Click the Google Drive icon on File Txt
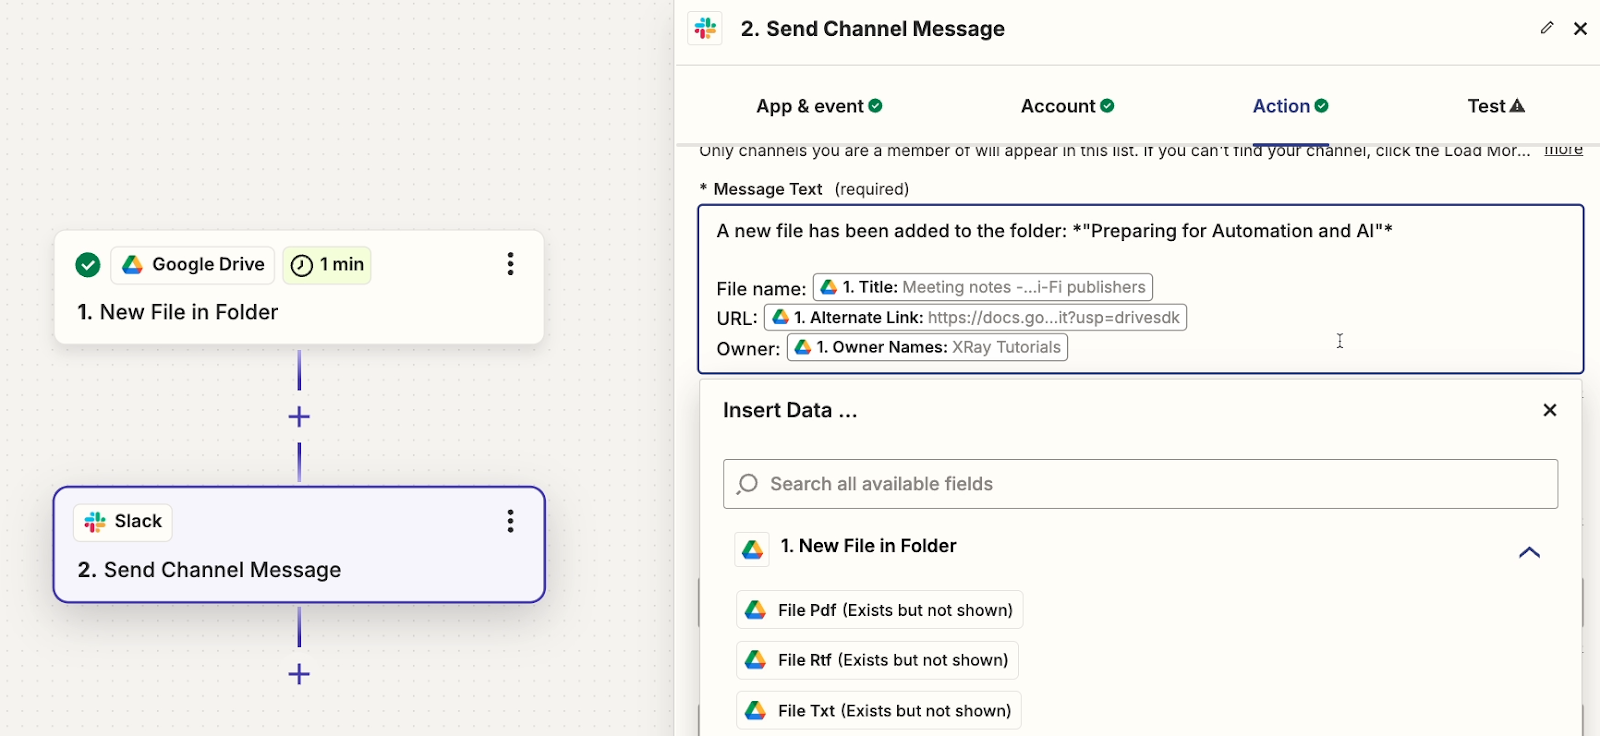1600x736 pixels. [756, 711]
